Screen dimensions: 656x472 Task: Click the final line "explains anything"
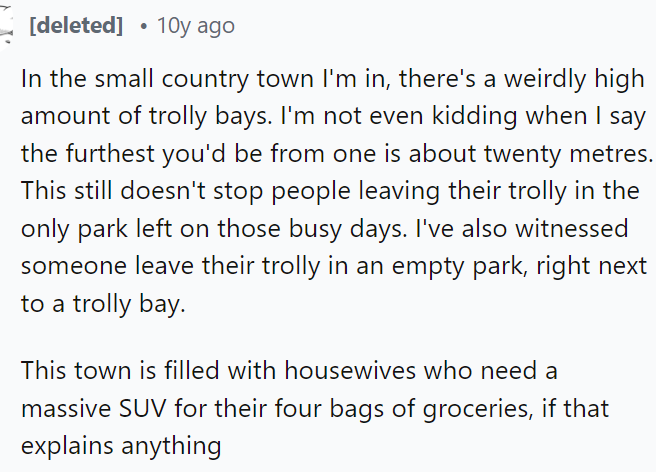(120, 445)
